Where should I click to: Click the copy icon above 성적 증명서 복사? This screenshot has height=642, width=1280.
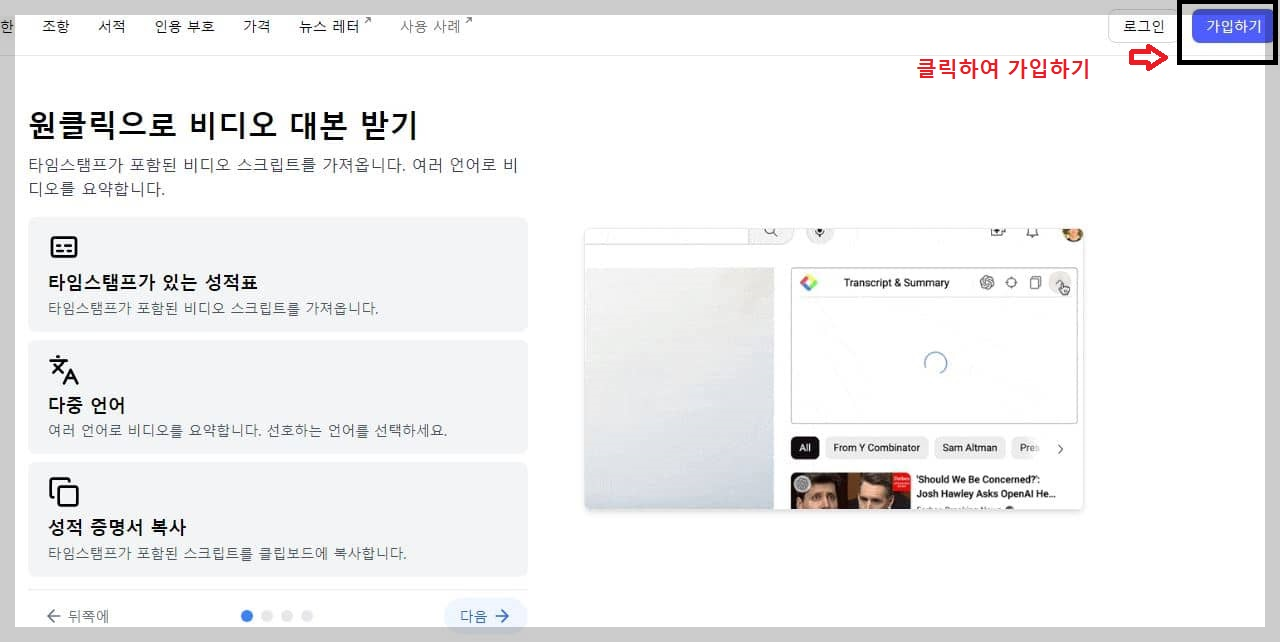tap(64, 492)
